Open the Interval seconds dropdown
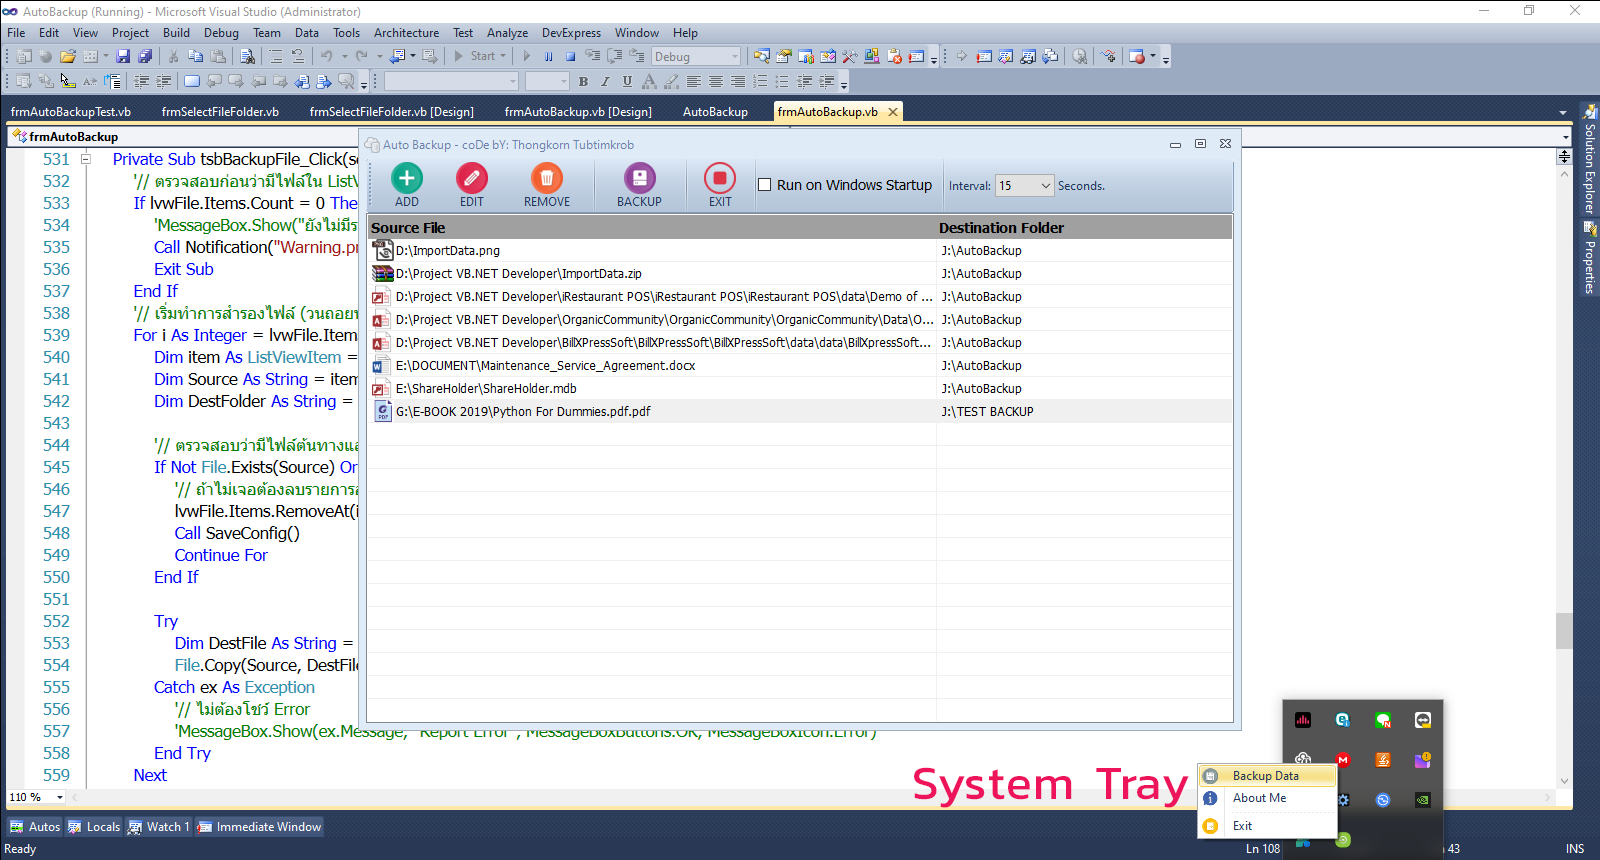Screen dimensions: 1600x860 (x=1045, y=186)
